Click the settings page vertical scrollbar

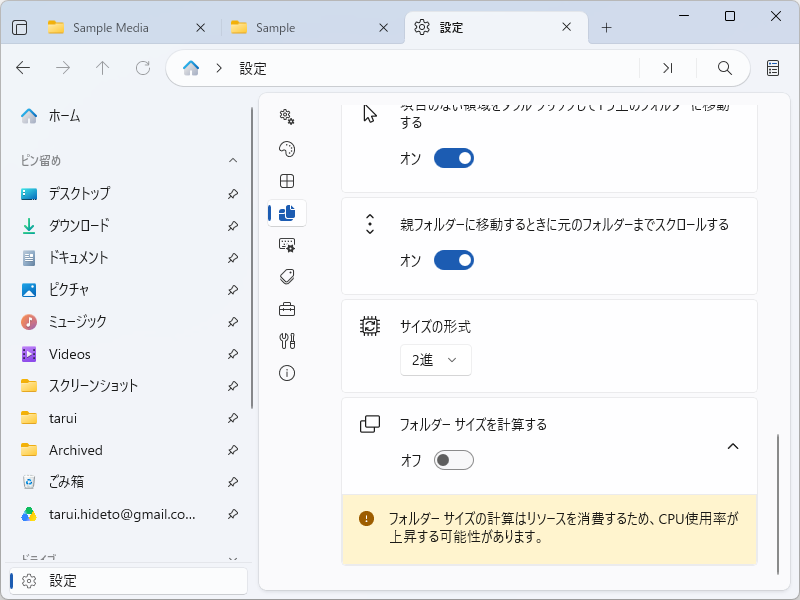click(778, 504)
